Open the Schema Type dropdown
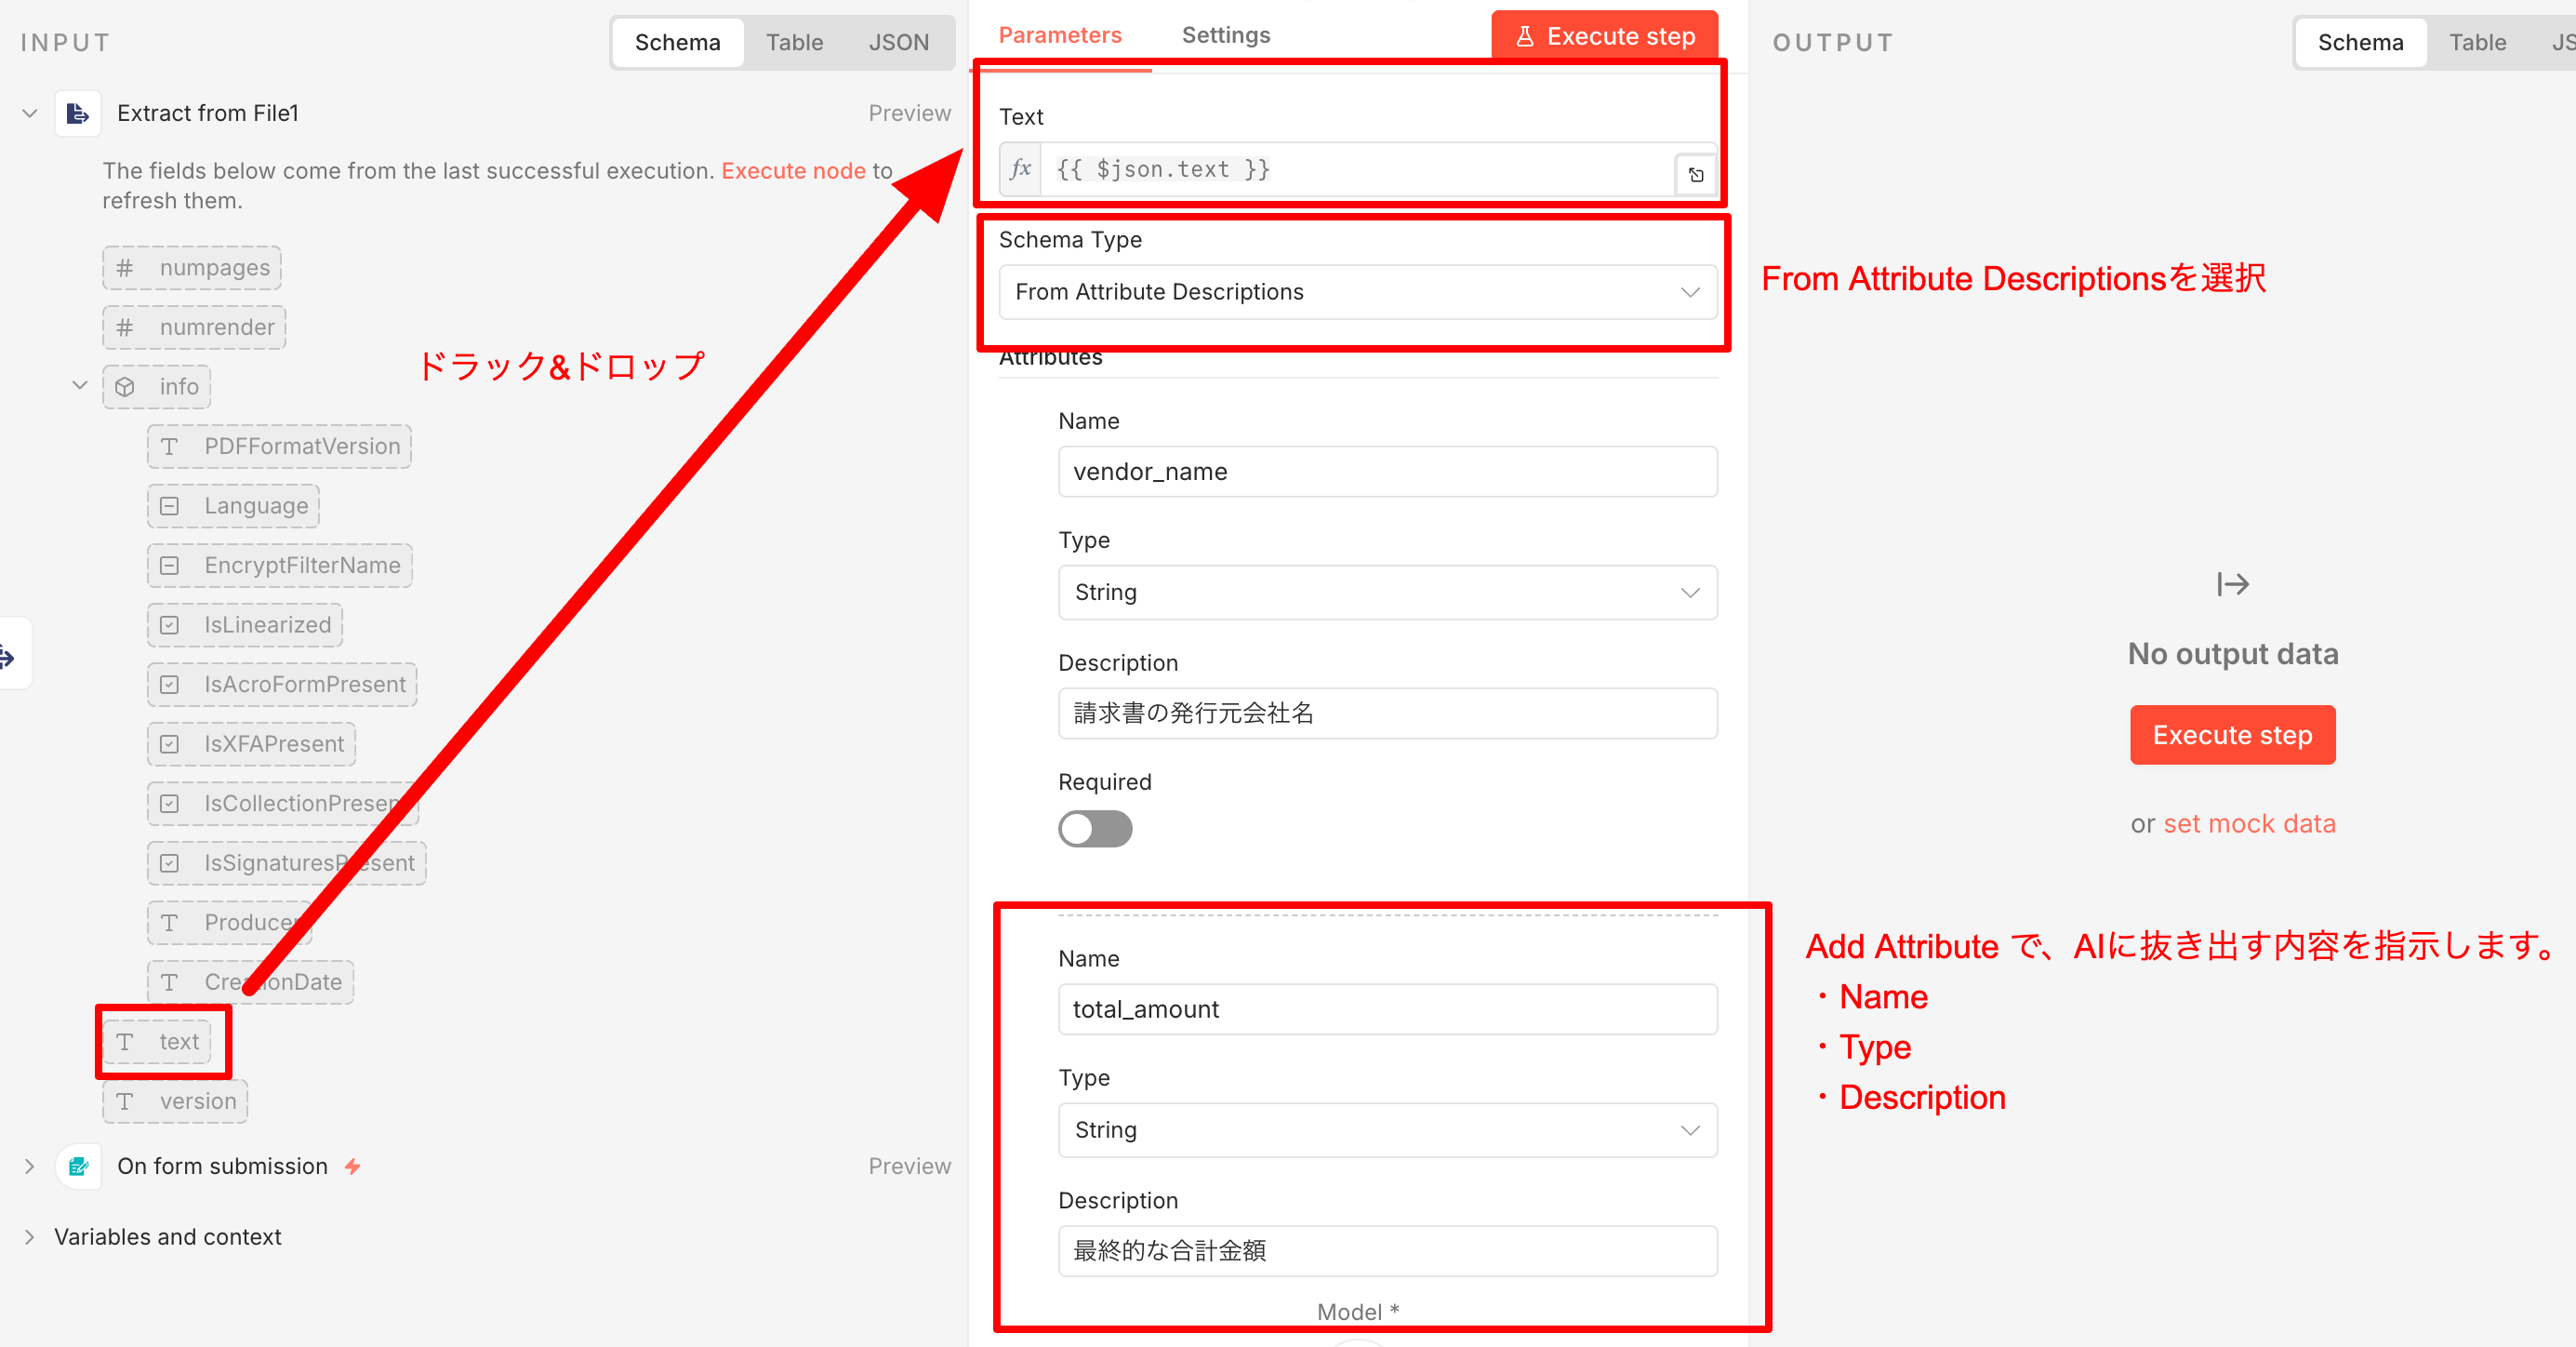Viewport: 2576px width, 1347px height. [x=1357, y=292]
